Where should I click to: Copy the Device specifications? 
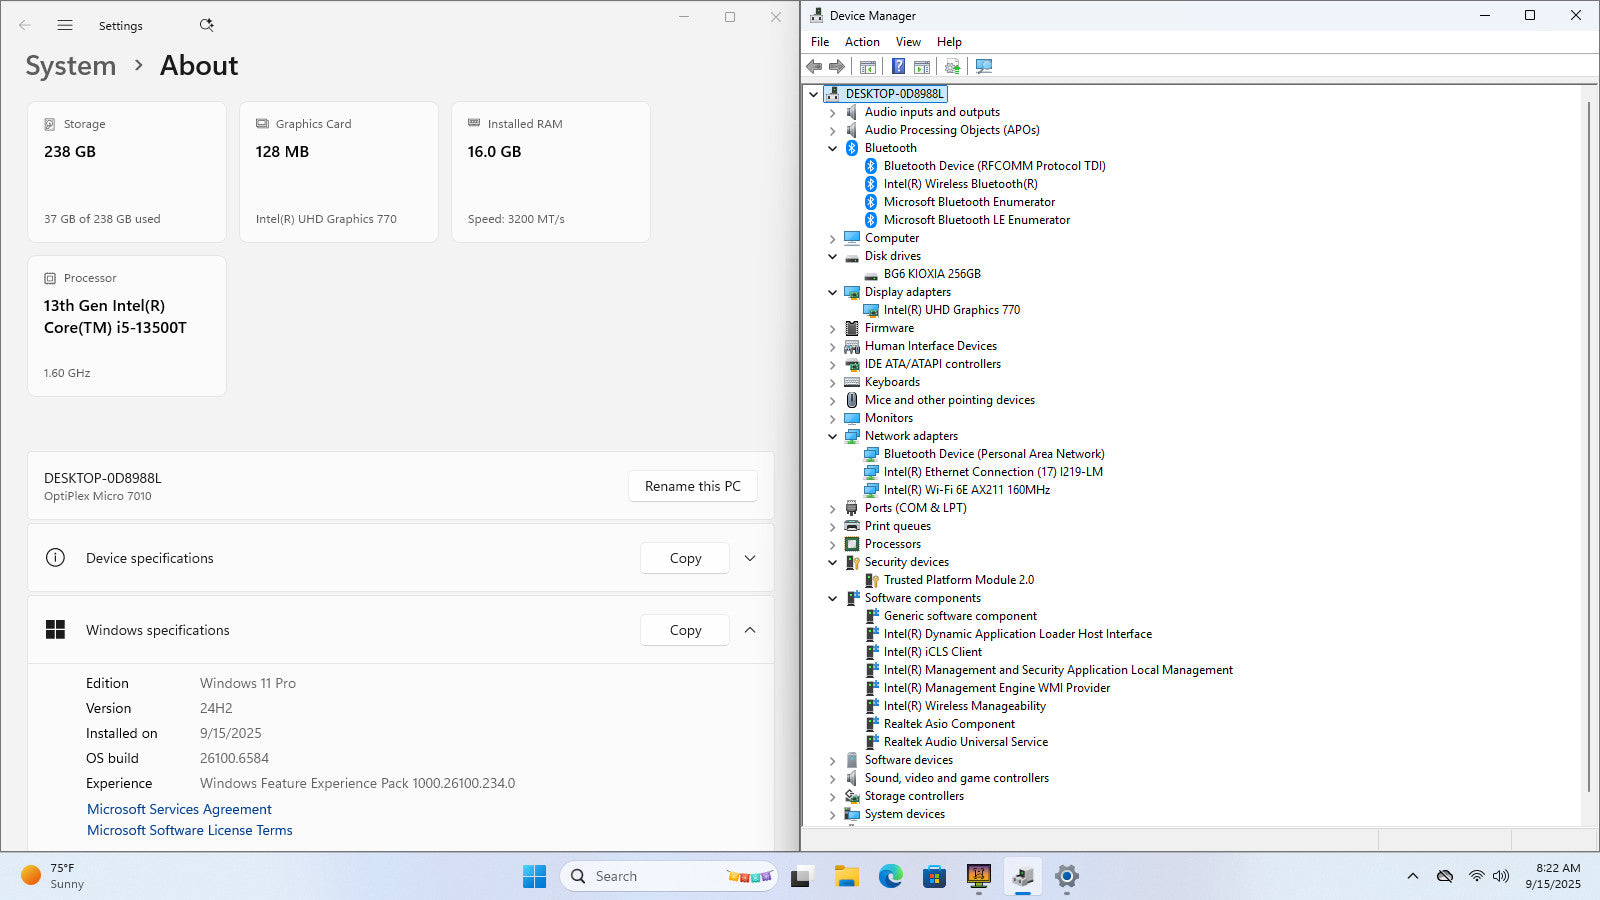(685, 558)
